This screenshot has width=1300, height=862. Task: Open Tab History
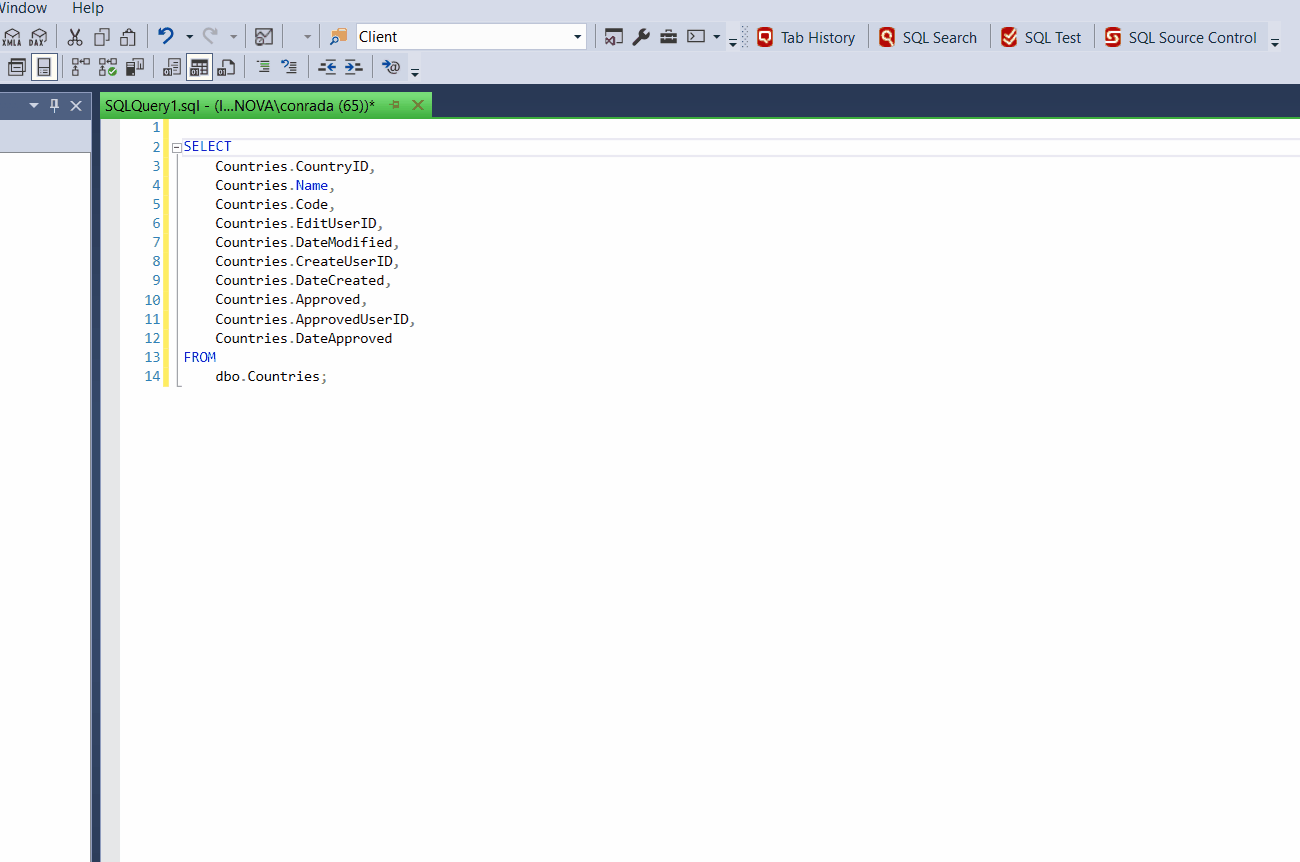[x=806, y=37]
